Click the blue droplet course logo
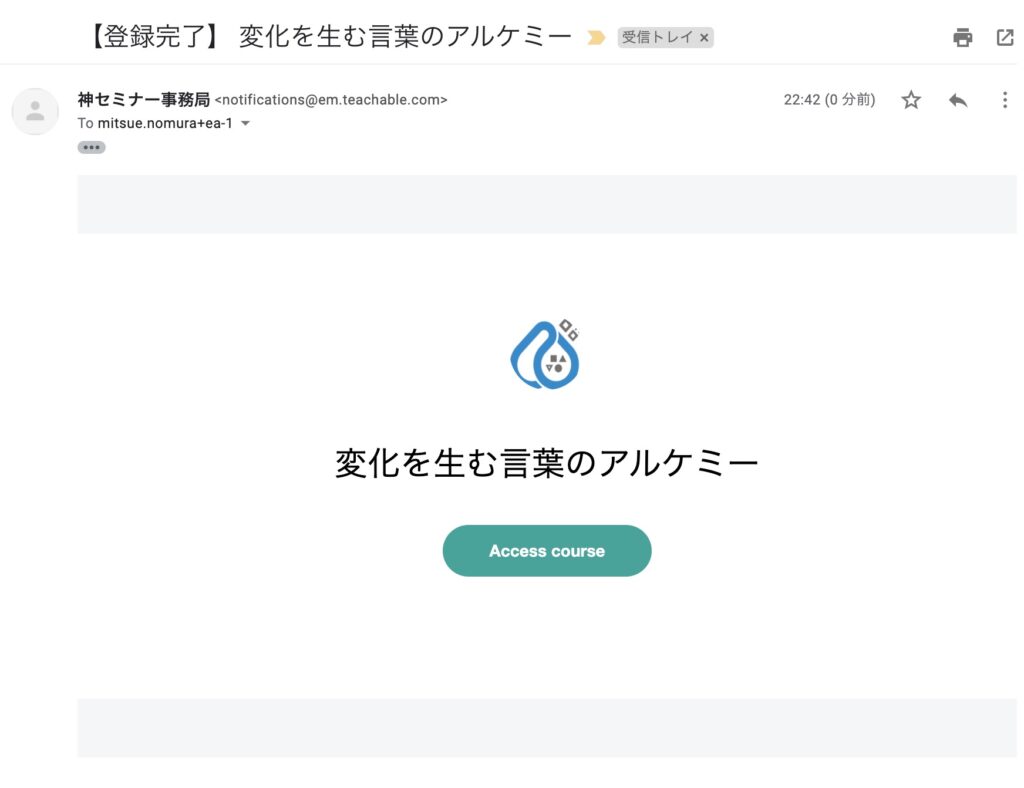Image resolution: width=1024 pixels, height=788 pixels. tap(545, 354)
